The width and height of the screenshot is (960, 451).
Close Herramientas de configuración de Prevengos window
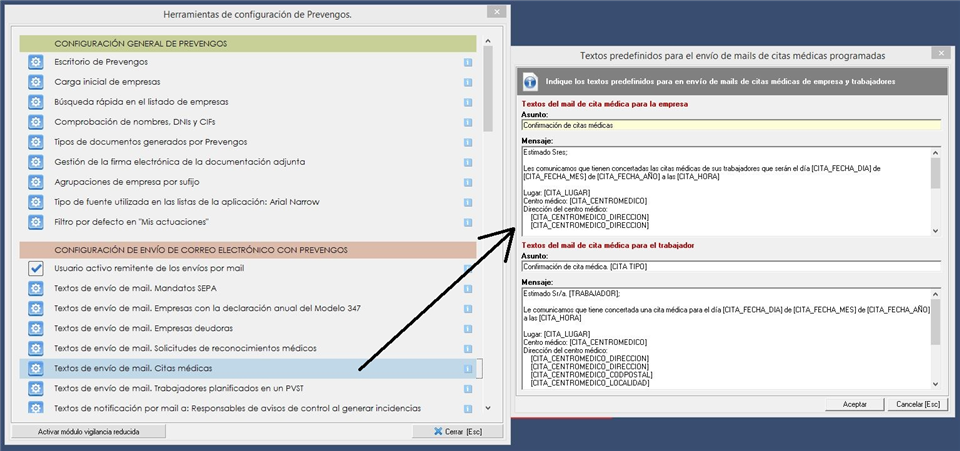pyautogui.click(x=497, y=12)
